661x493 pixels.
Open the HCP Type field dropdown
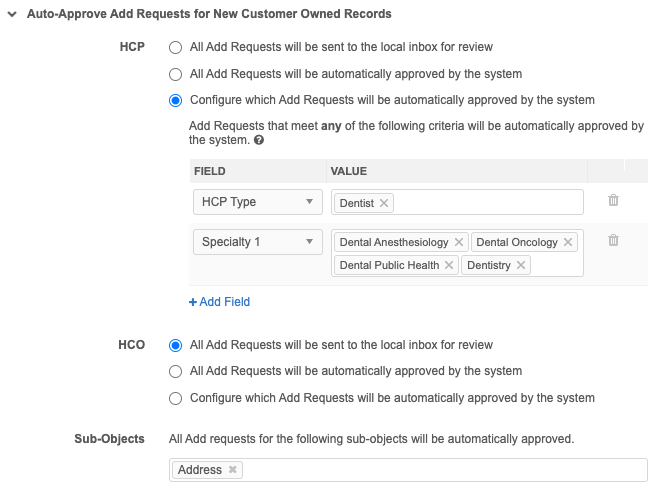coord(257,202)
